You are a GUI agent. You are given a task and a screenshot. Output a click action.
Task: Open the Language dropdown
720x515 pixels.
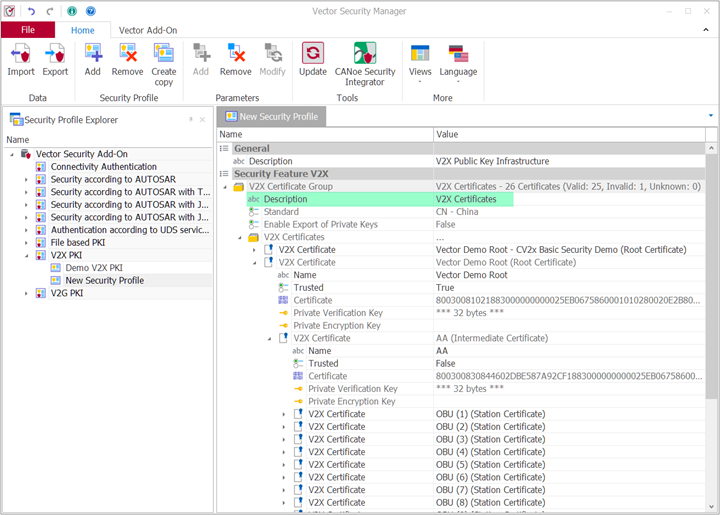458,63
